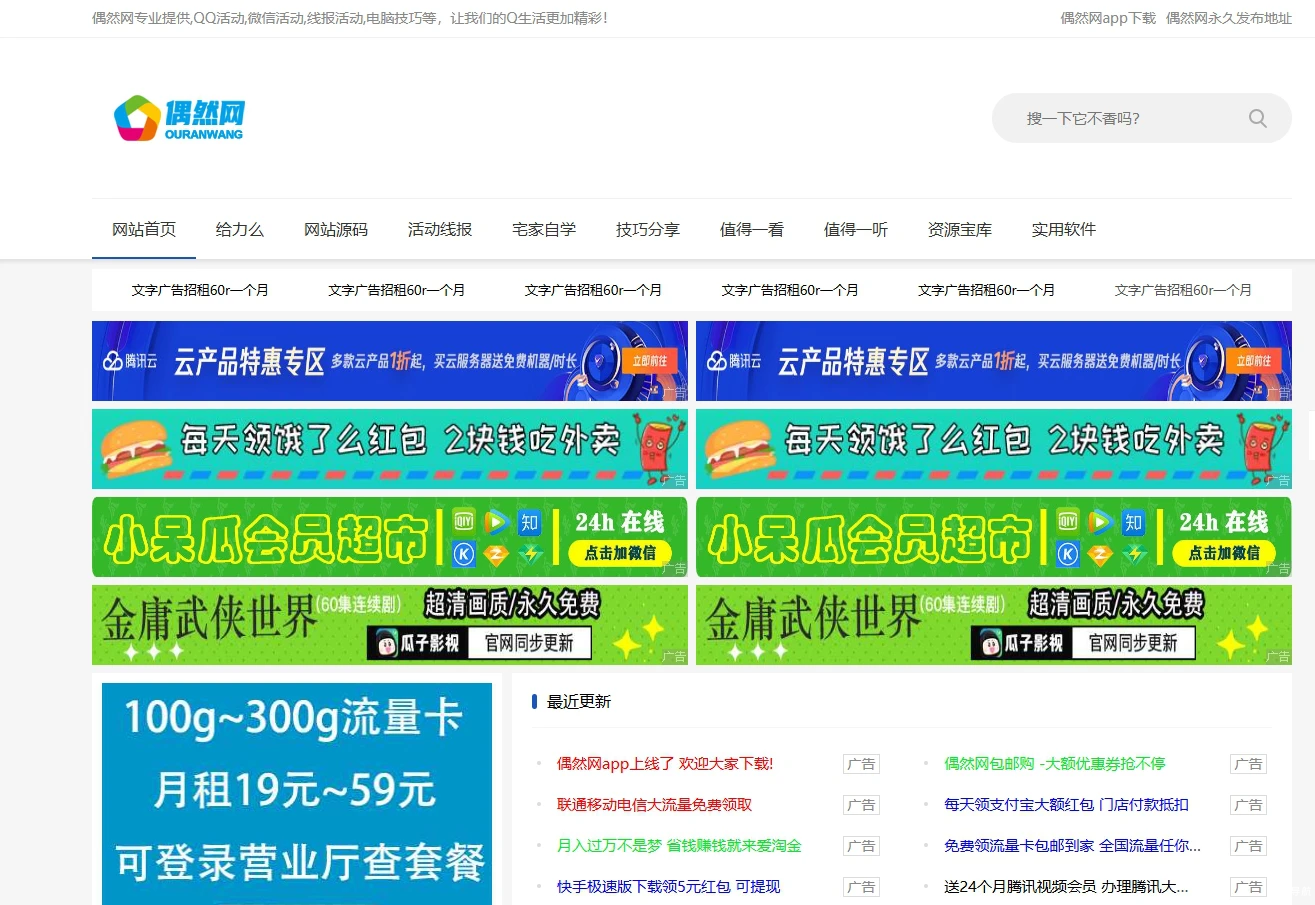Viewport: 1315px width, 905px height.
Task: Open 免费领流量卡包邮到家 link
Action: click(x=1072, y=846)
